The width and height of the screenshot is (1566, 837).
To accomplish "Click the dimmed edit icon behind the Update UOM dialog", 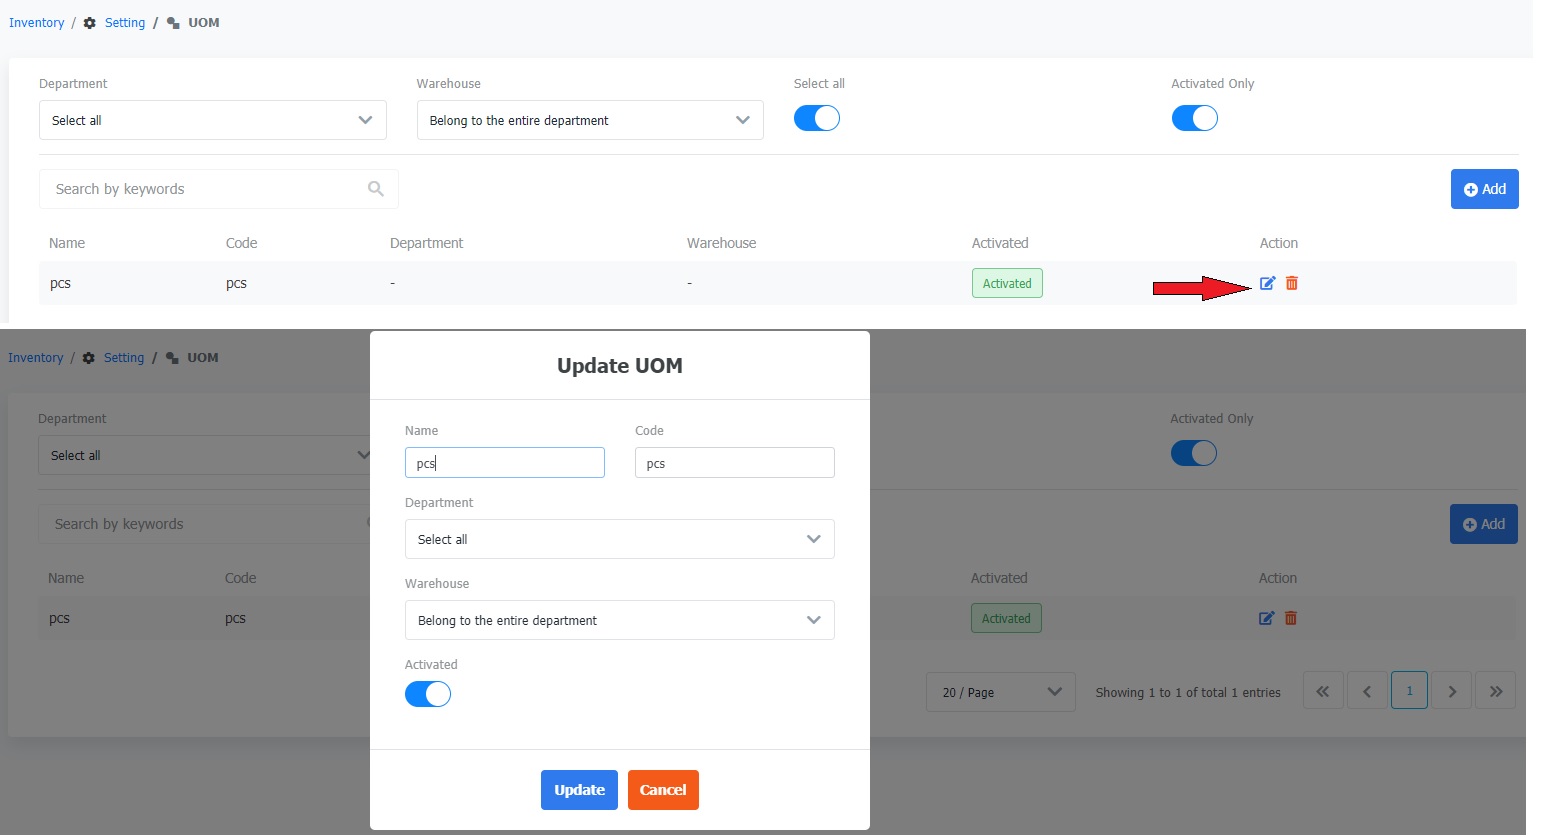I will (x=1266, y=618).
